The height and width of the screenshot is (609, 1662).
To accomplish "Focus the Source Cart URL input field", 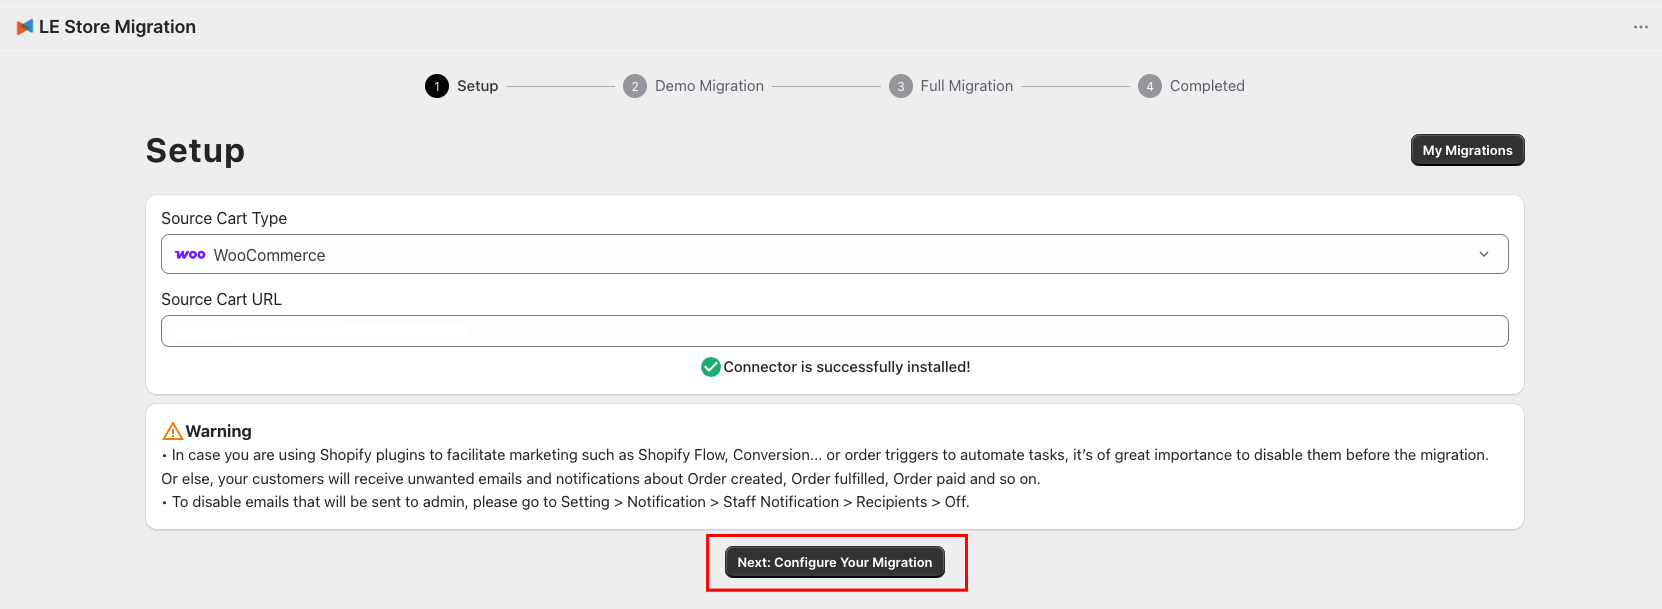I will point(834,331).
